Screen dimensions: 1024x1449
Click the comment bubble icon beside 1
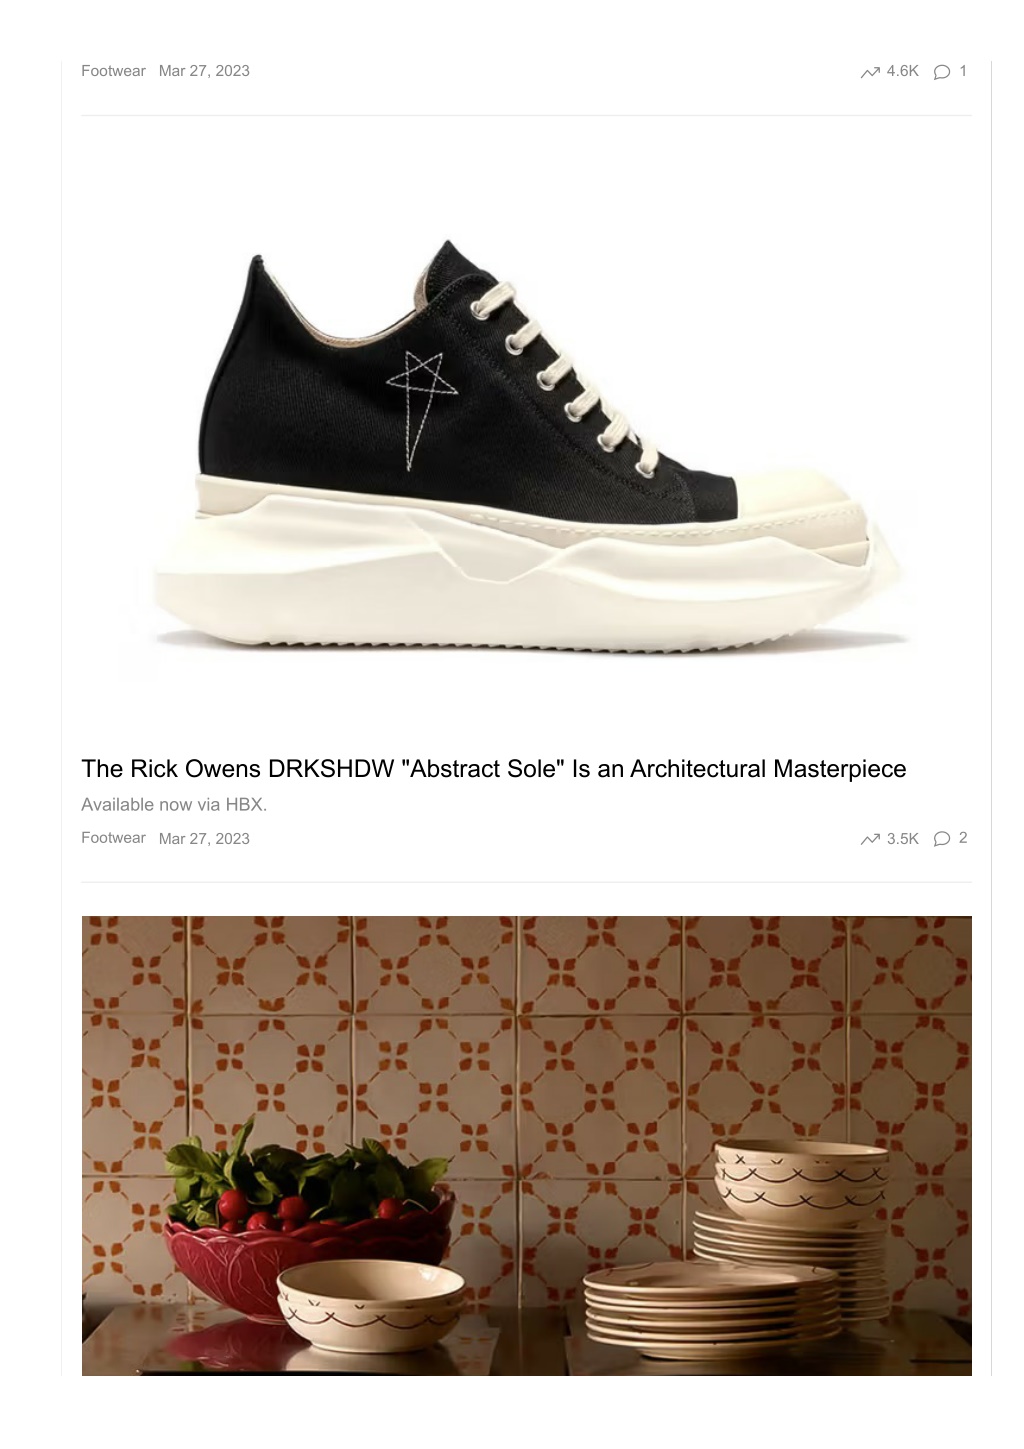942,72
